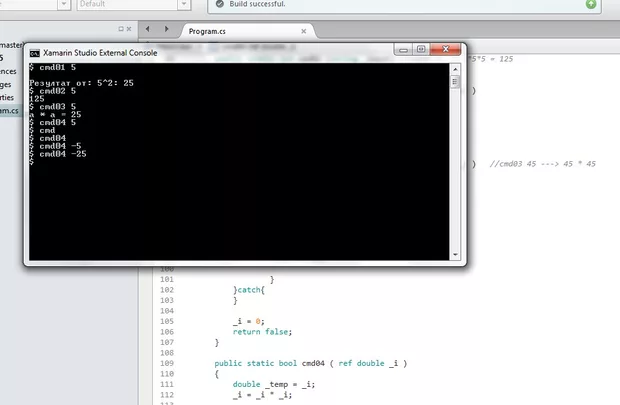Image resolution: width=620 pixels, height=405 pixels.
Task: Click the '5*5 = 125' comment text
Action: [492, 59]
